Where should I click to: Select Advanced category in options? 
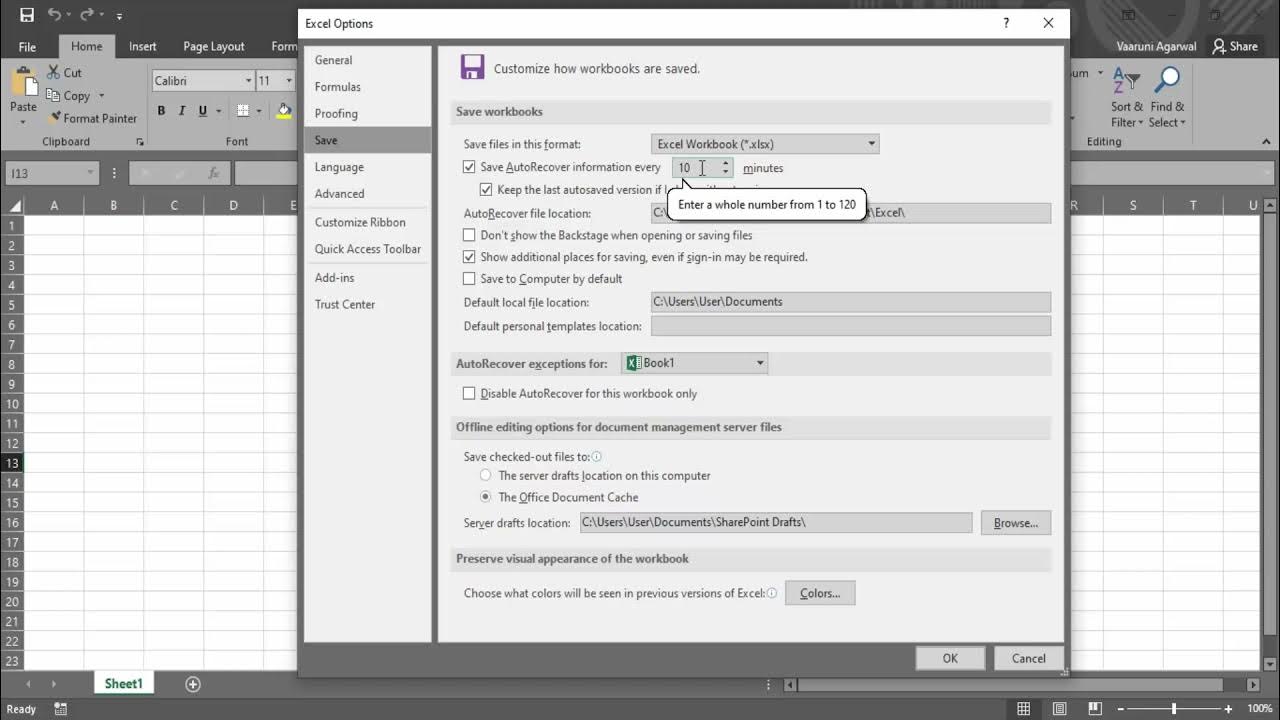(x=368, y=194)
